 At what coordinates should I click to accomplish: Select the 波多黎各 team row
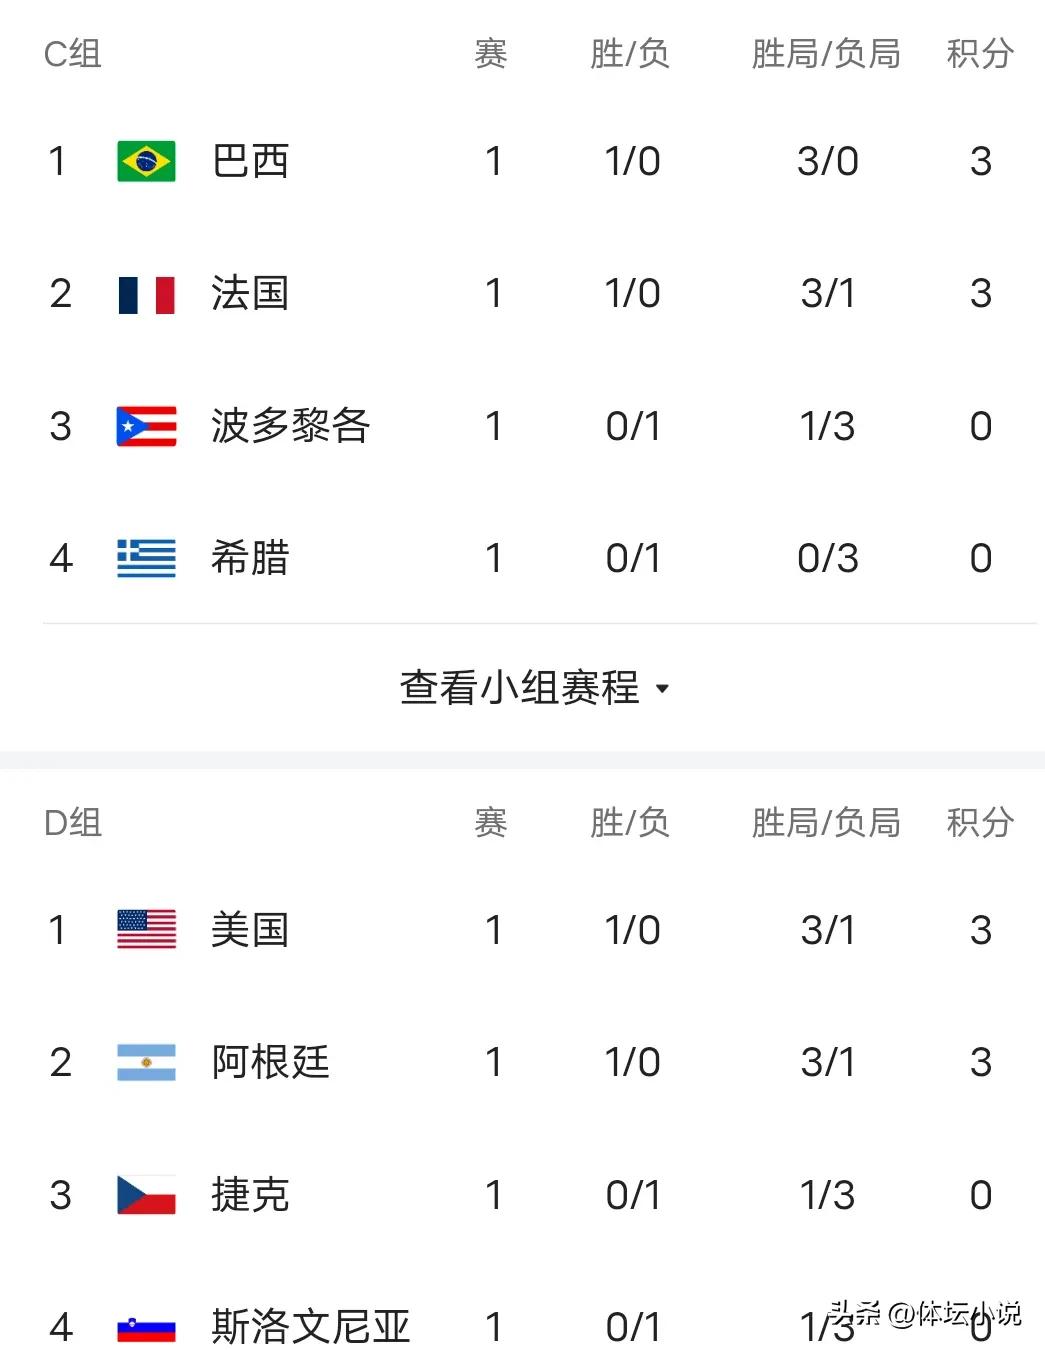tap(522, 426)
